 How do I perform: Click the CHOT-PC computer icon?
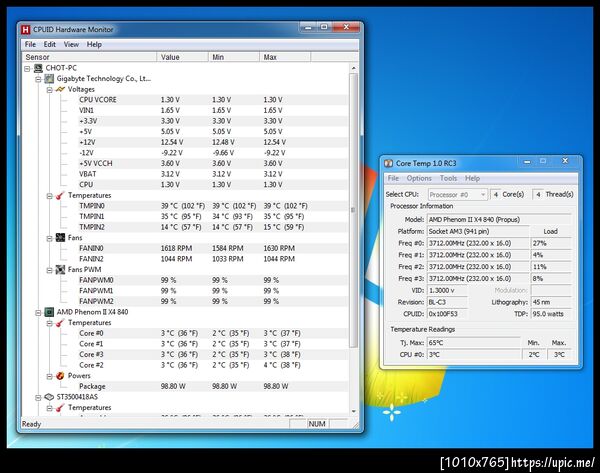[38, 68]
